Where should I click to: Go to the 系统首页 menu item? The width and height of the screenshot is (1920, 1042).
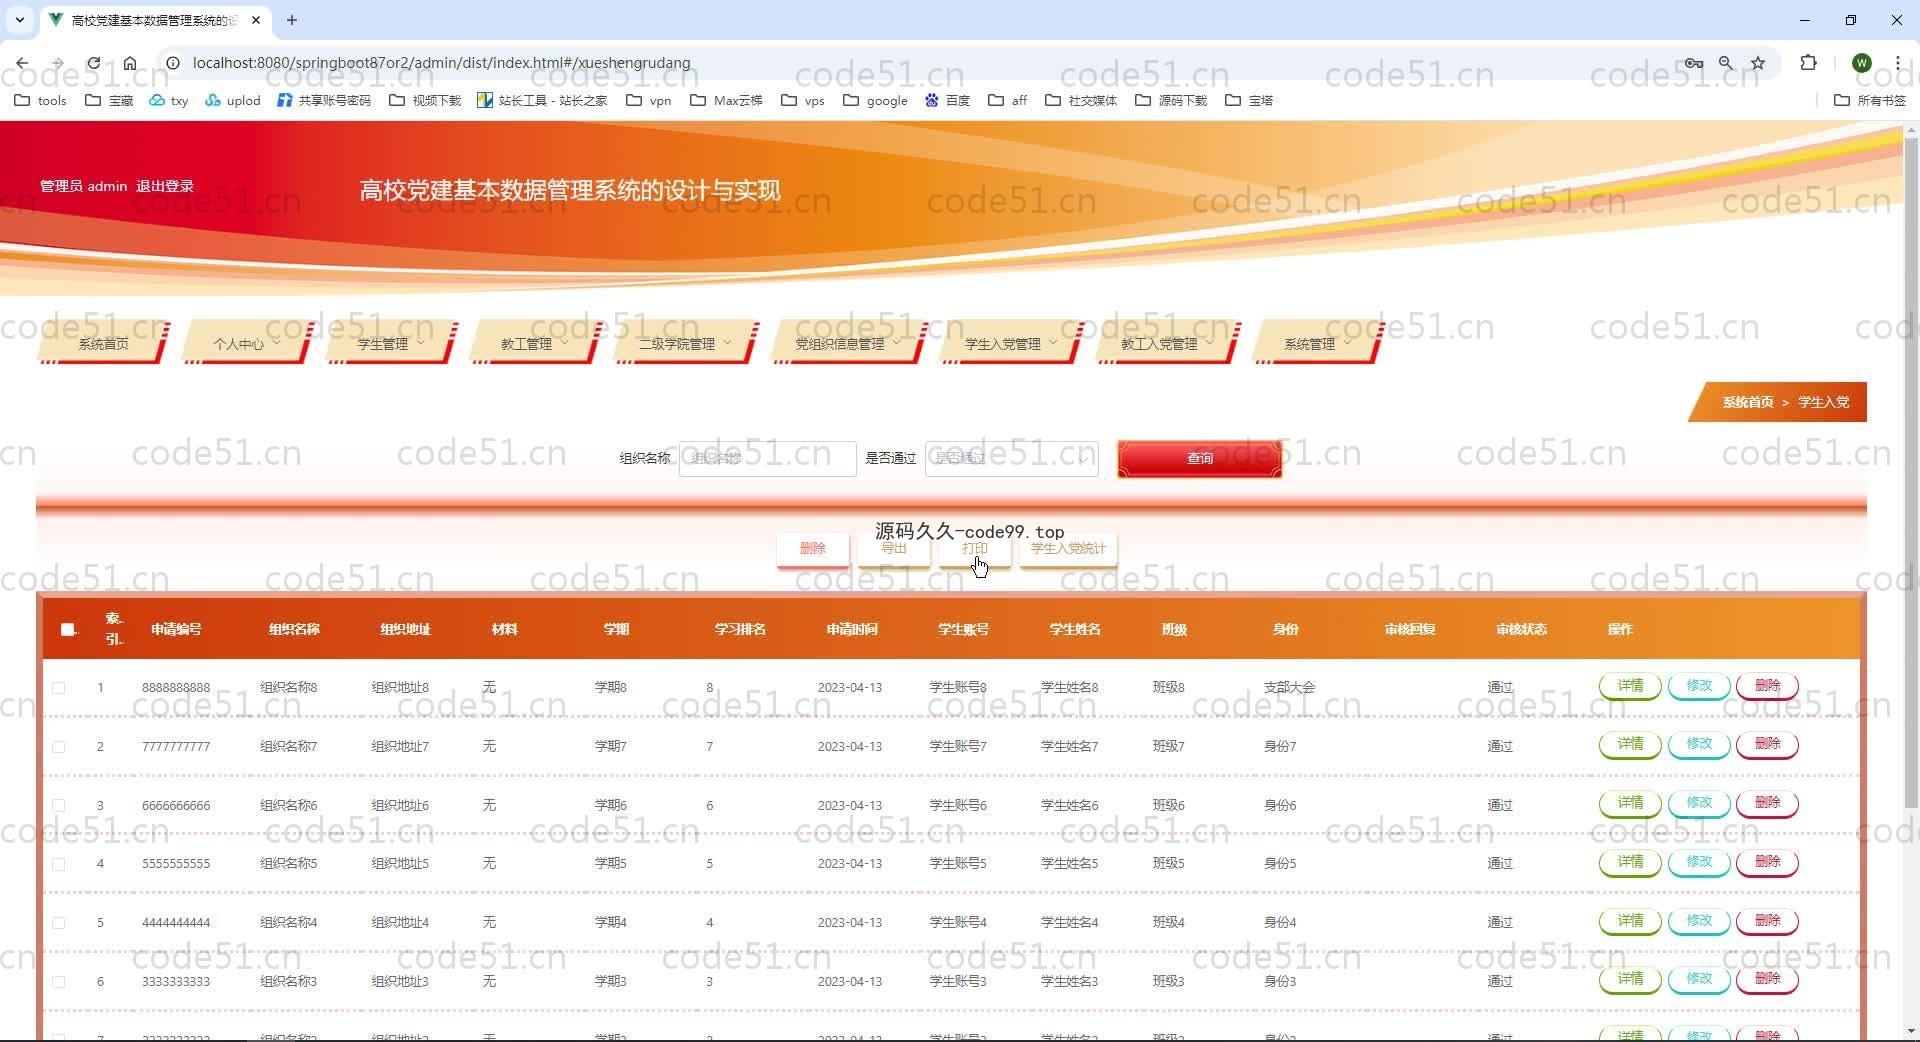point(103,343)
